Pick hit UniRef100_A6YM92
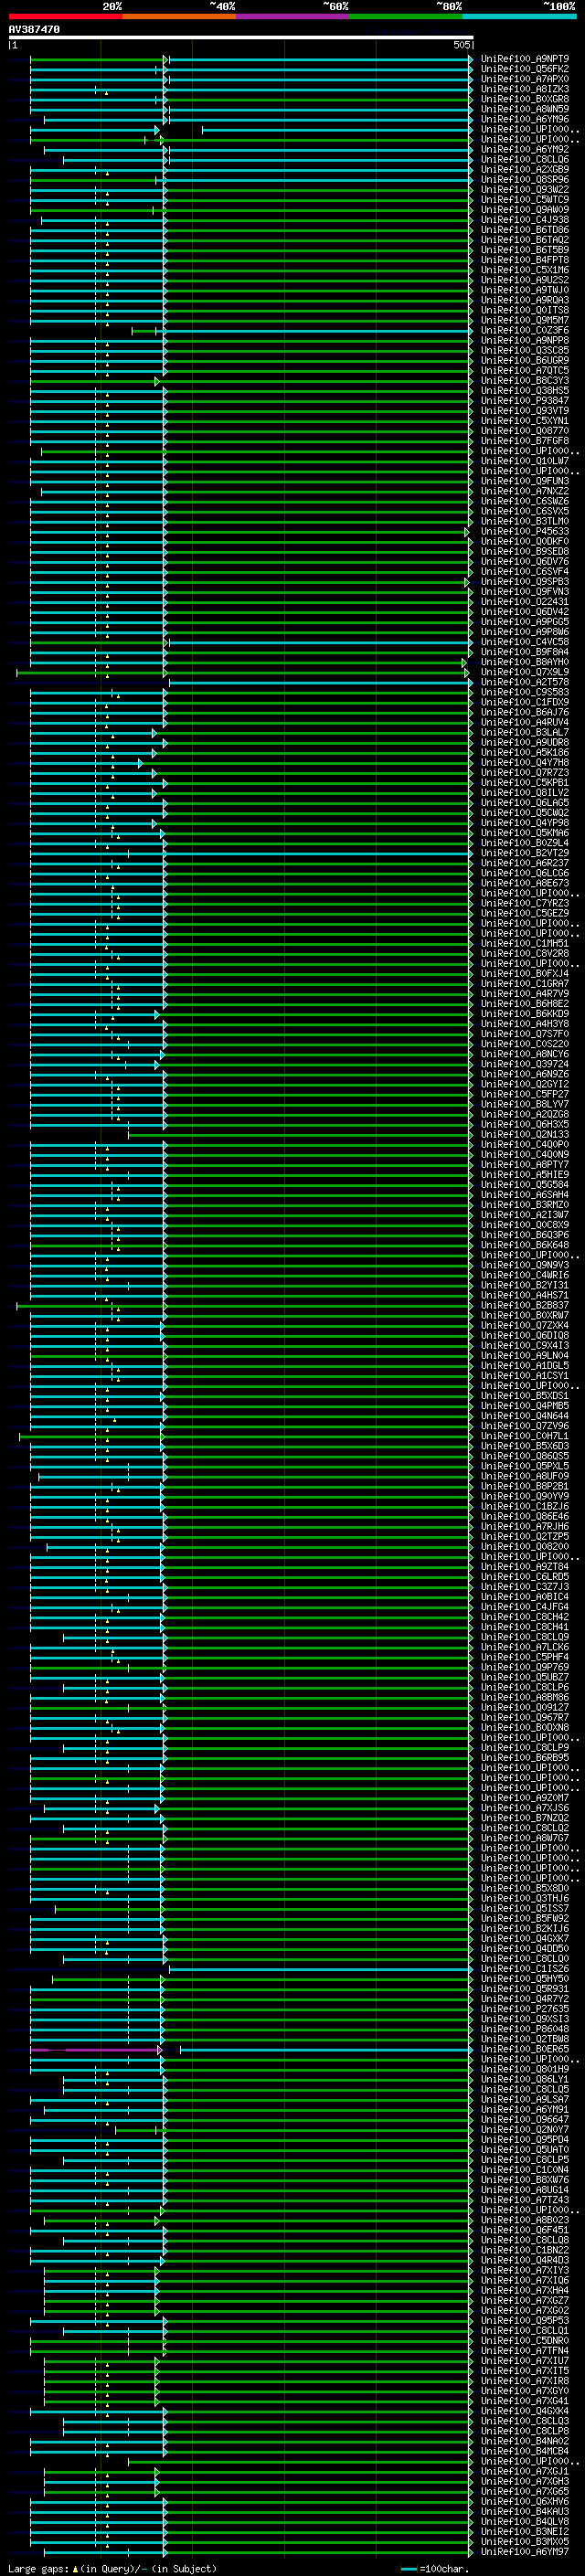 (525, 149)
